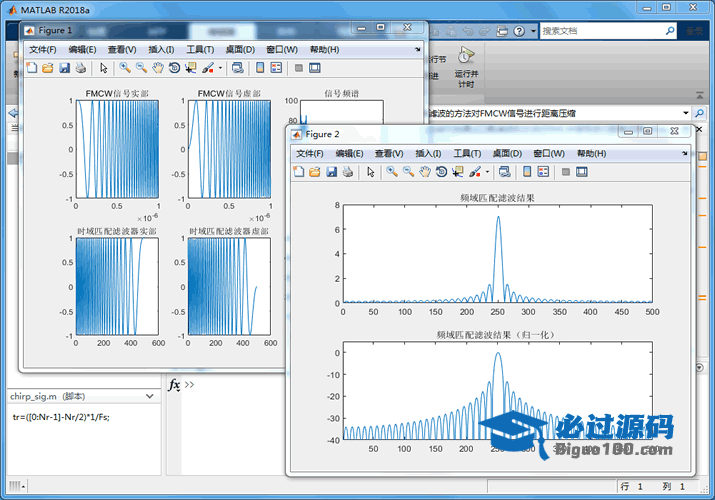Open 桌面(D) menu in Figure 1
The width and height of the screenshot is (715, 500).
pyautogui.click(x=240, y=50)
